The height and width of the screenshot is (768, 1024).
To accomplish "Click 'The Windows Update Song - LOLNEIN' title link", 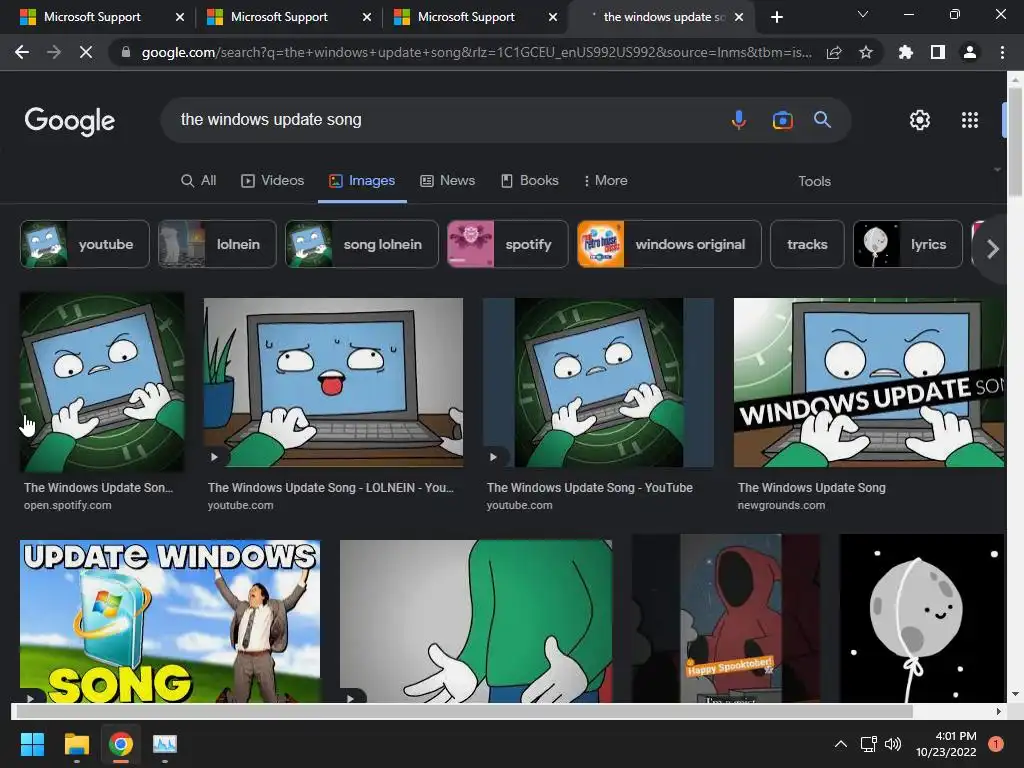I will point(330,488).
